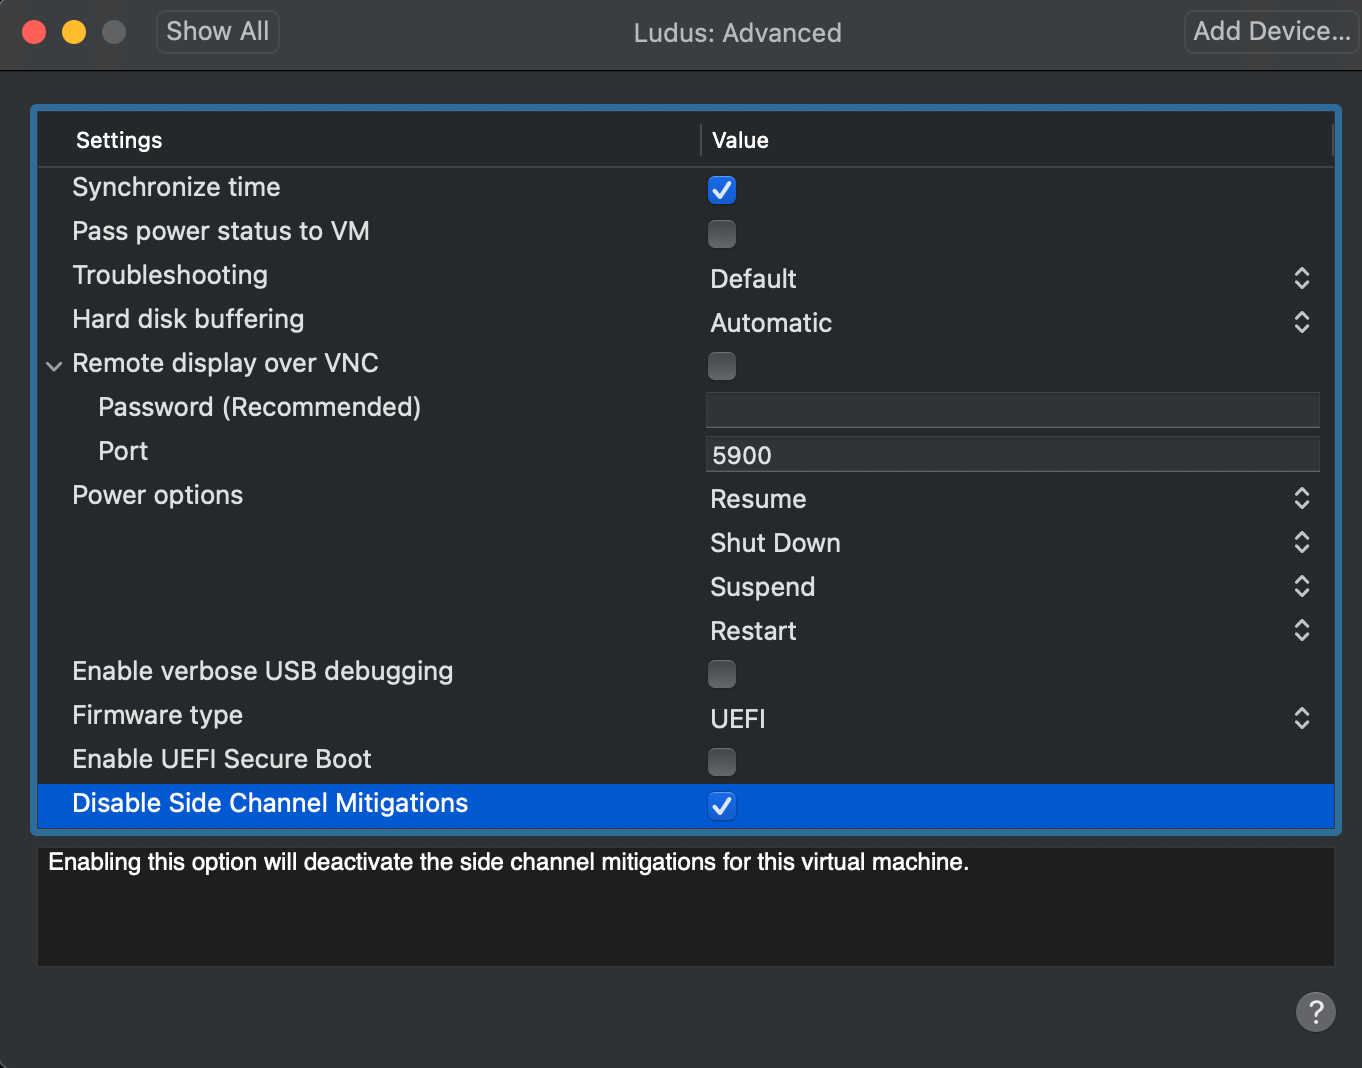Click the VNC Port field showing 5900

tap(1012, 454)
